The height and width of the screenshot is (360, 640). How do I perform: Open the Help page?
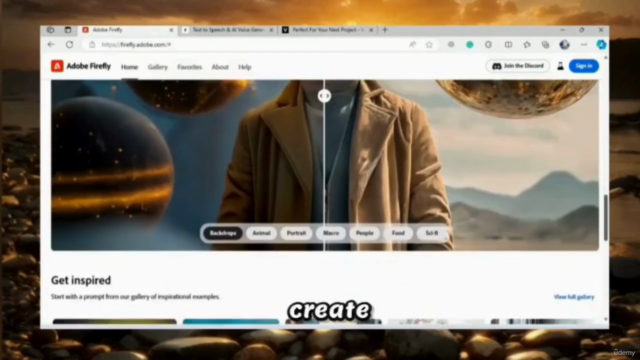[x=244, y=67]
